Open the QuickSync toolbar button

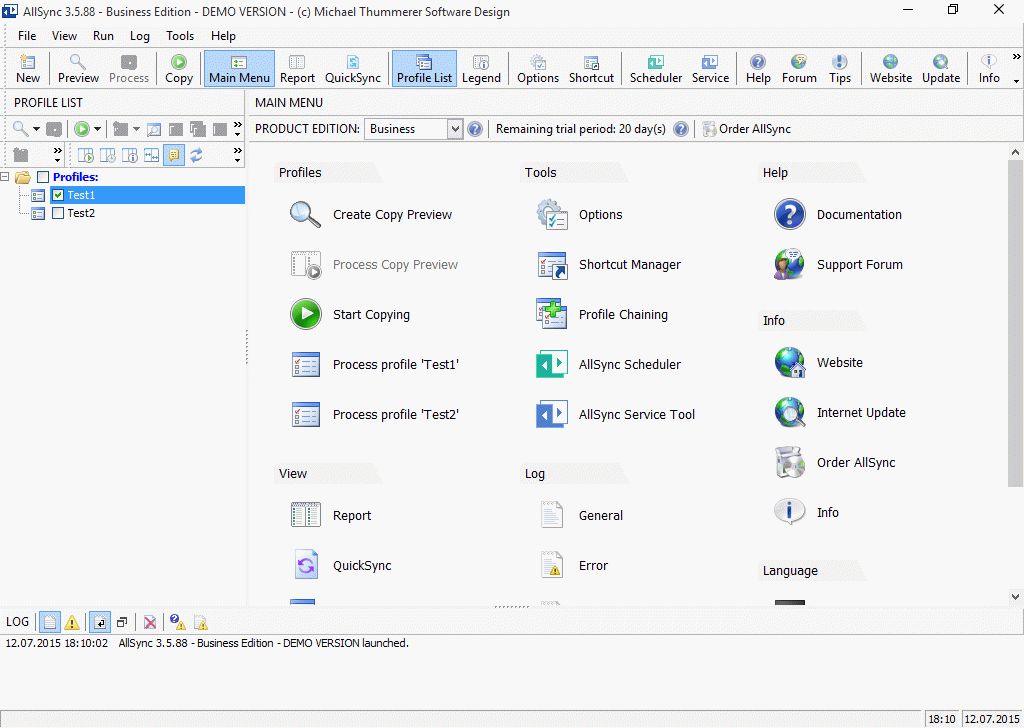pyautogui.click(x=352, y=67)
